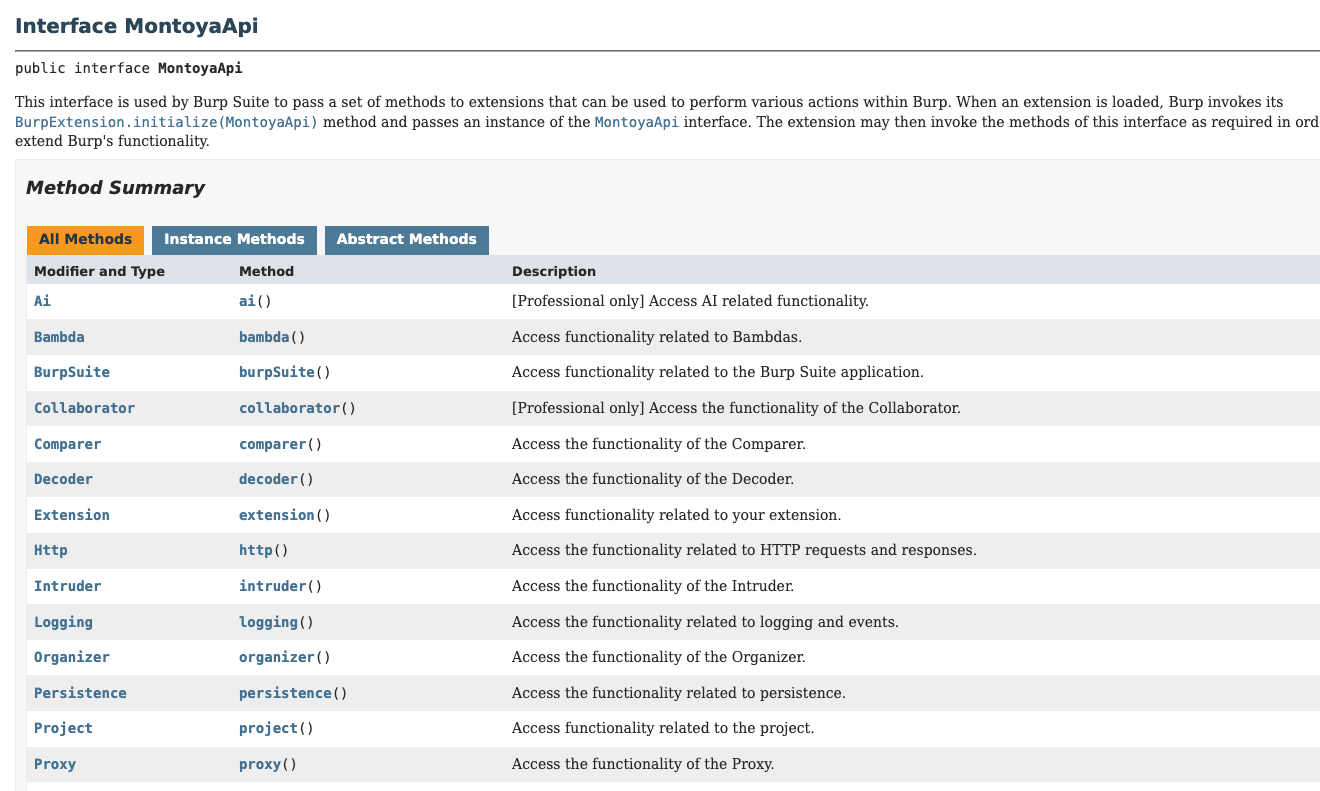Go to the project() method

point(268,728)
